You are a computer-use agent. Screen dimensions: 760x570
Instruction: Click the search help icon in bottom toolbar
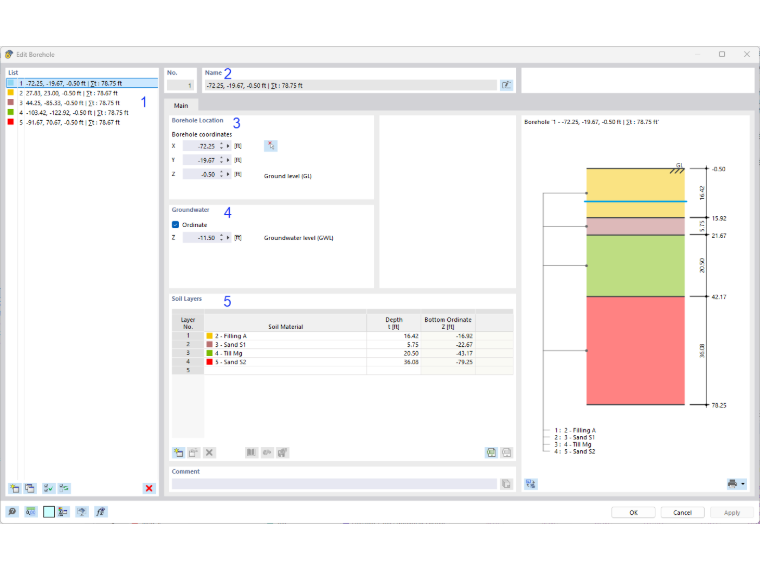(12, 512)
